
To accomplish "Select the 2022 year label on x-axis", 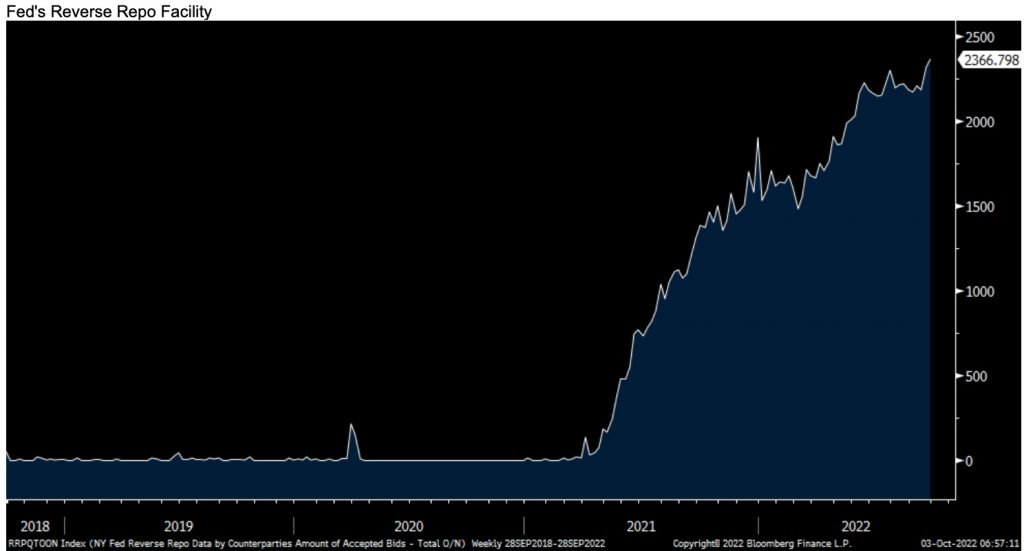I will [x=857, y=525].
